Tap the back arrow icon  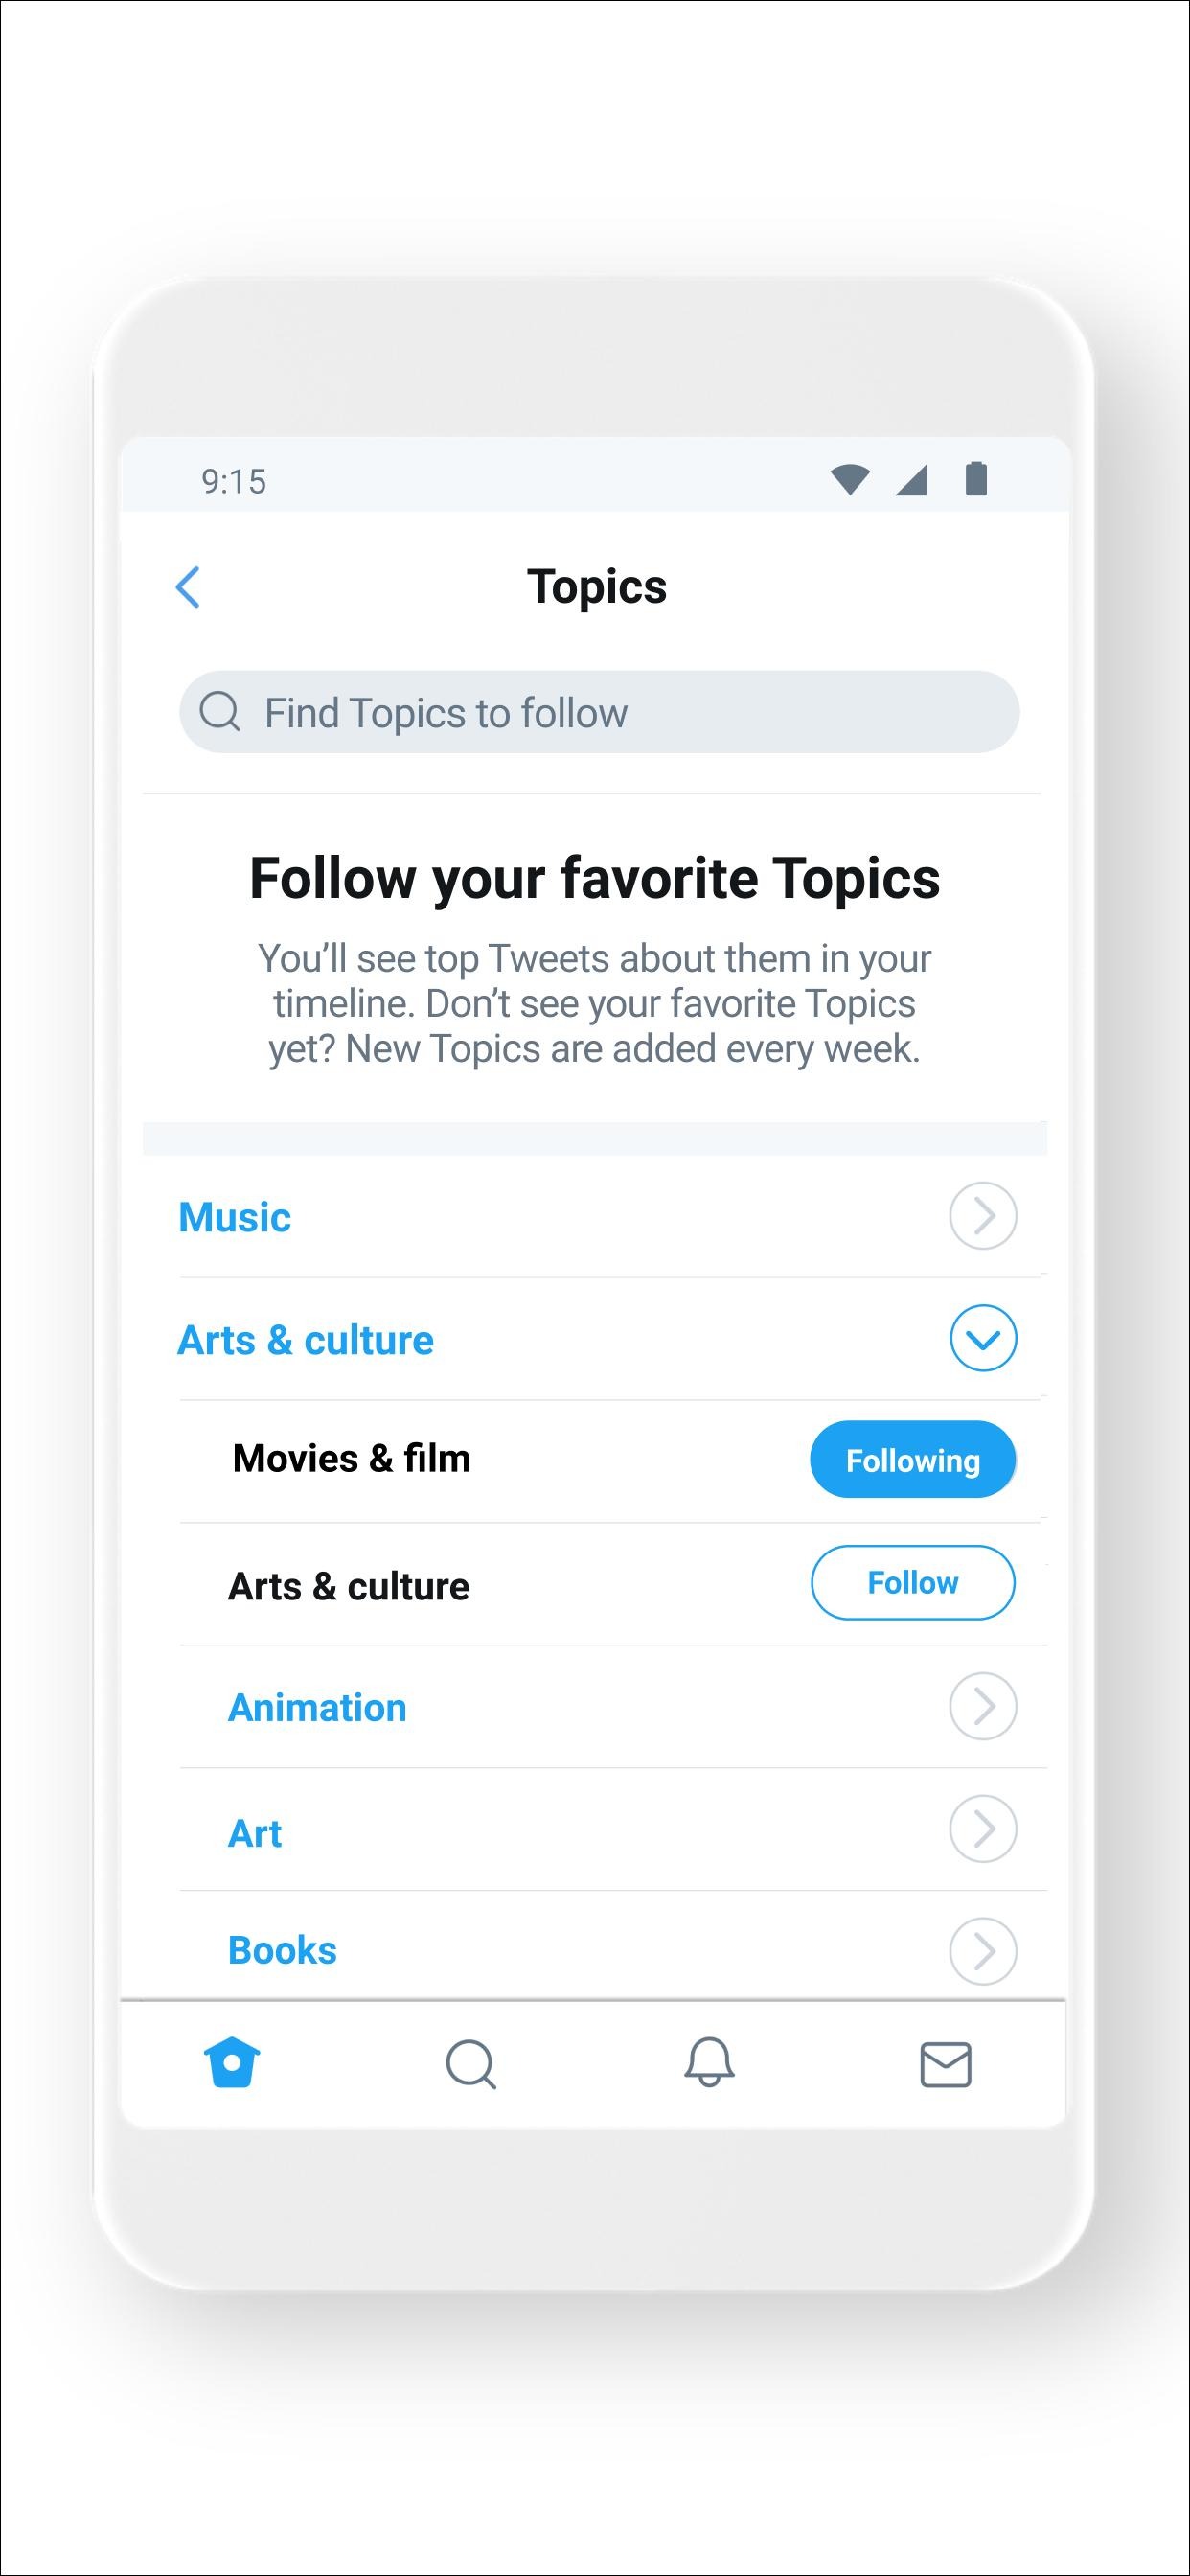pos(188,587)
